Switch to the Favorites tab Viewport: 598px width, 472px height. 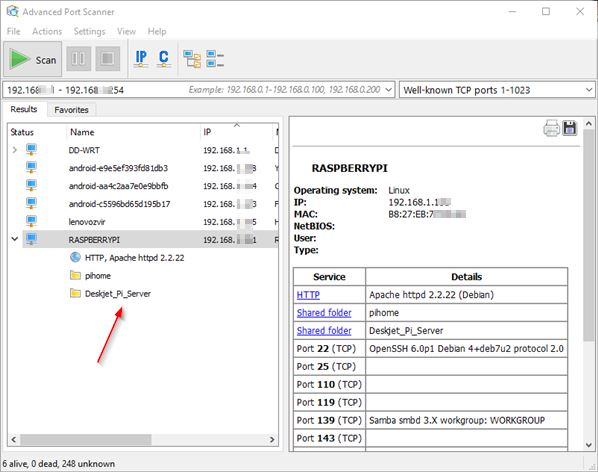tap(71, 110)
